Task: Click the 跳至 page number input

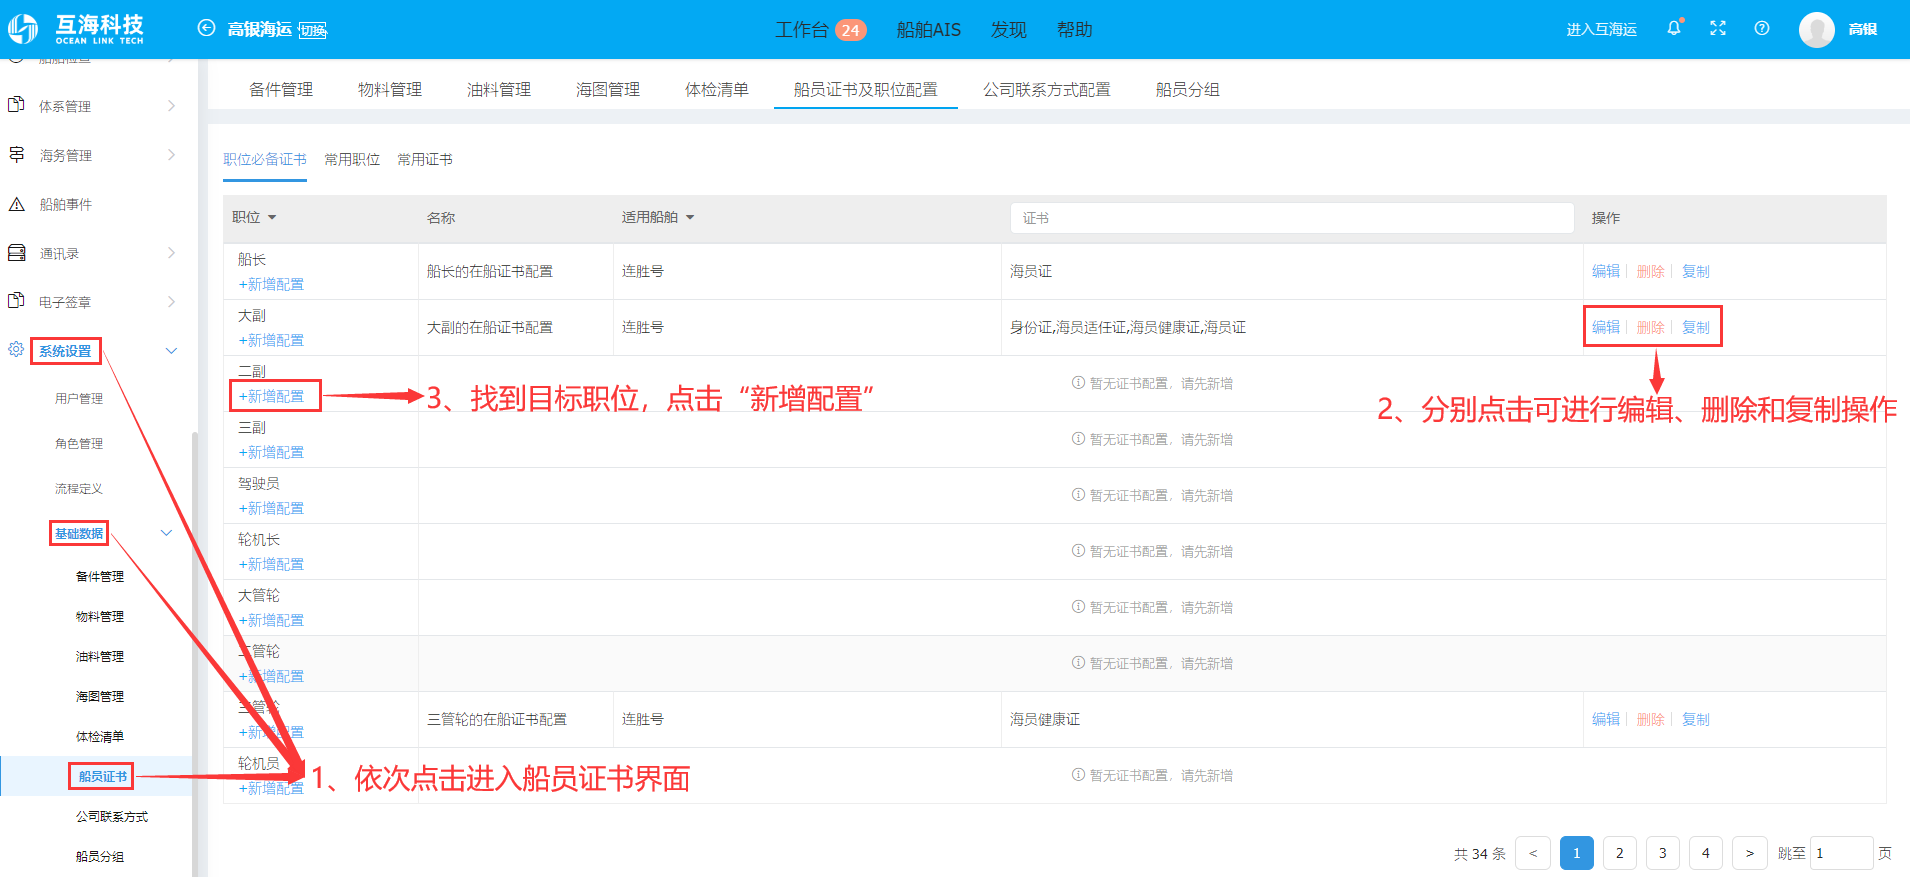Action: tap(1841, 853)
